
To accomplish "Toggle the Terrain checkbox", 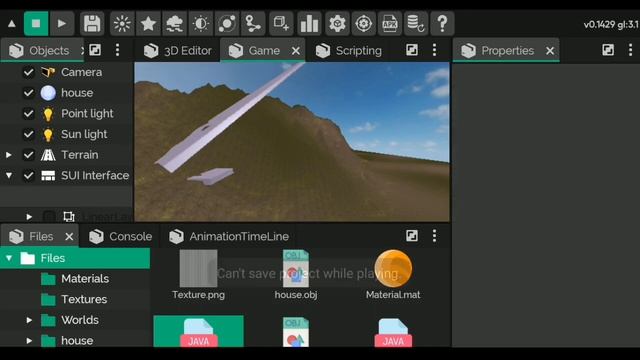I will tap(28, 155).
